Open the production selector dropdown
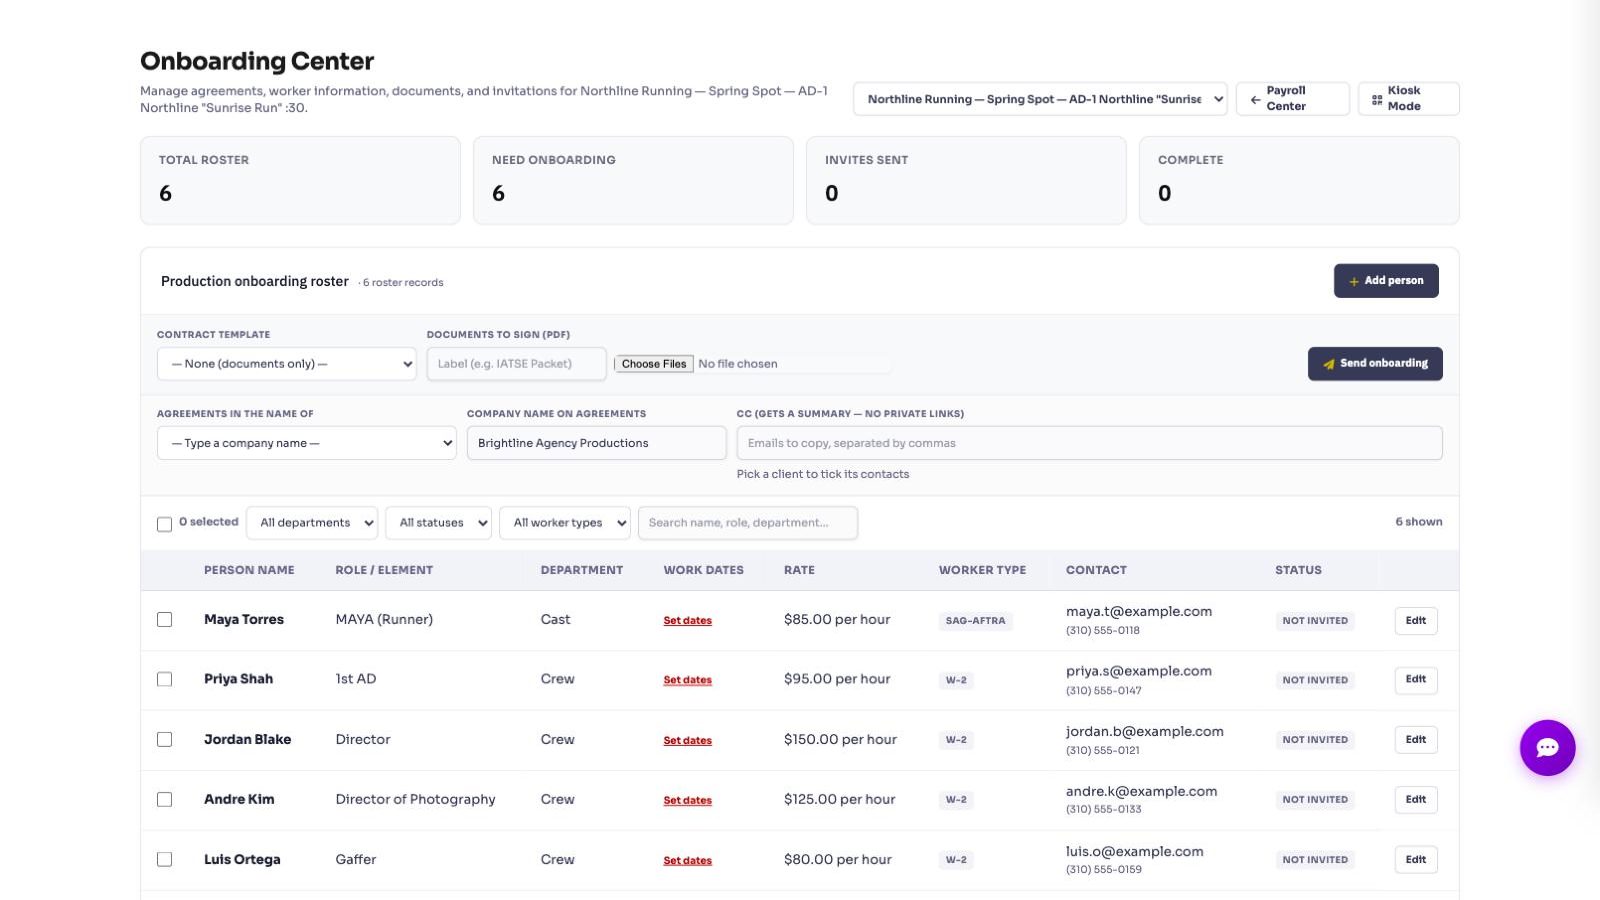 tap(1040, 99)
